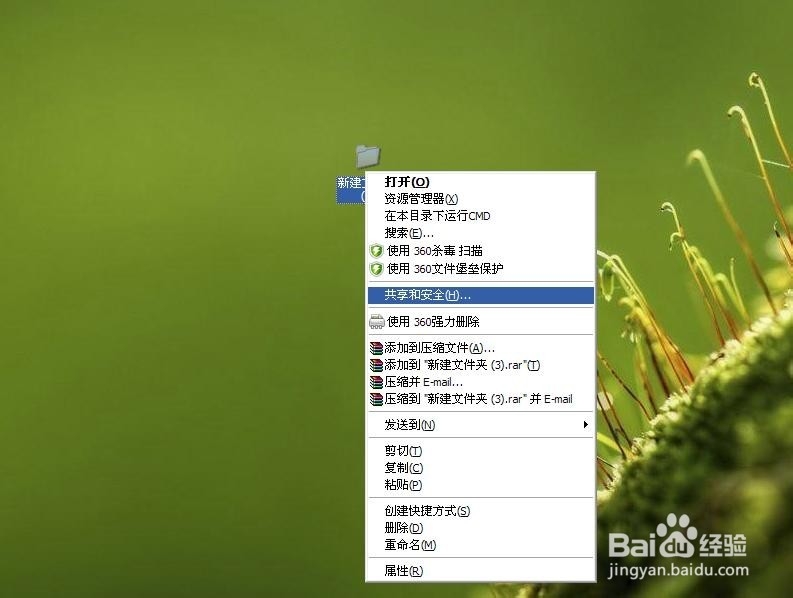The height and width of the screenshot is (598, 793).
Task: Click the highlighted 新建 folder name label
Action: point(350,190)
